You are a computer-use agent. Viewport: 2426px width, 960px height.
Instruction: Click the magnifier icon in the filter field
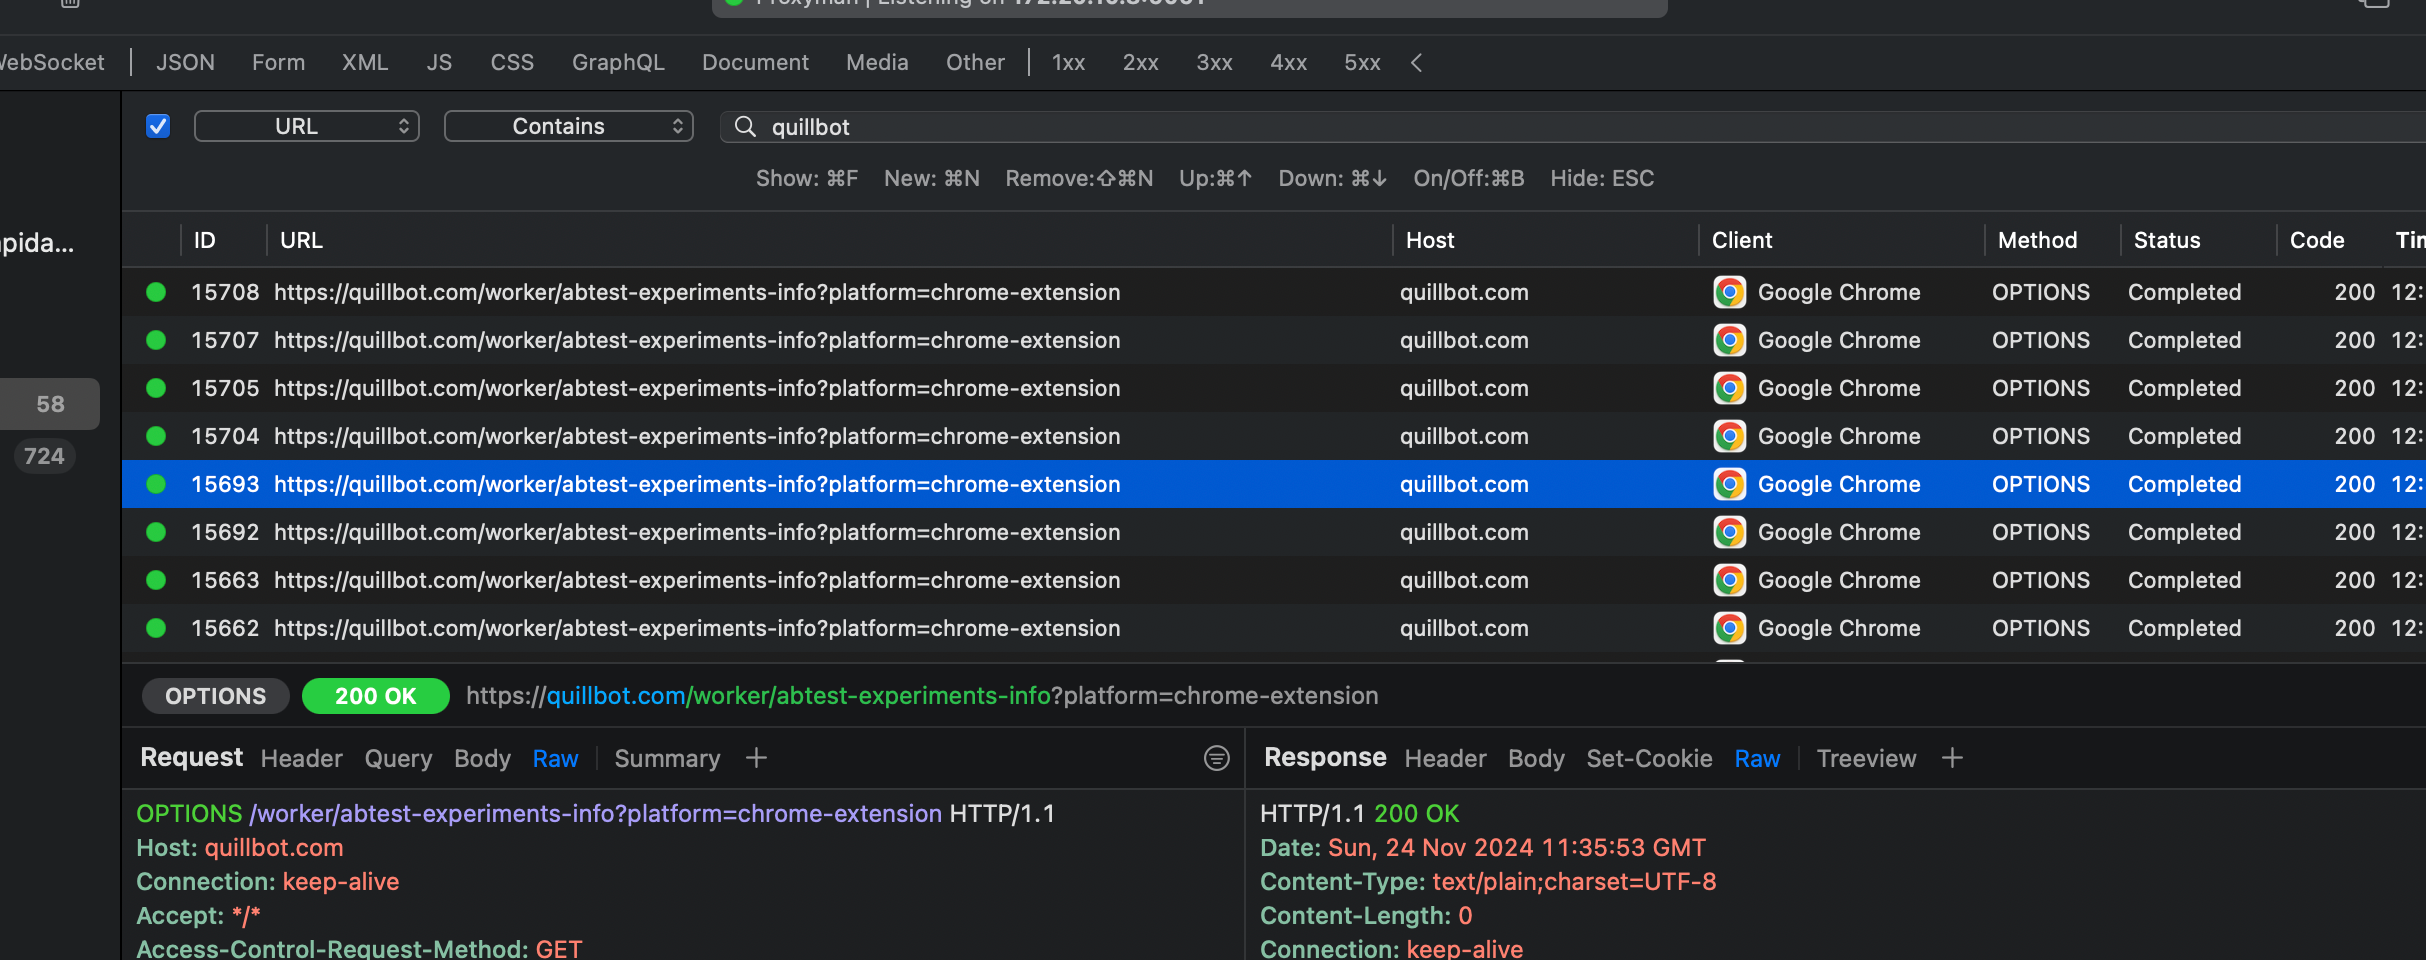pos(745,126)
